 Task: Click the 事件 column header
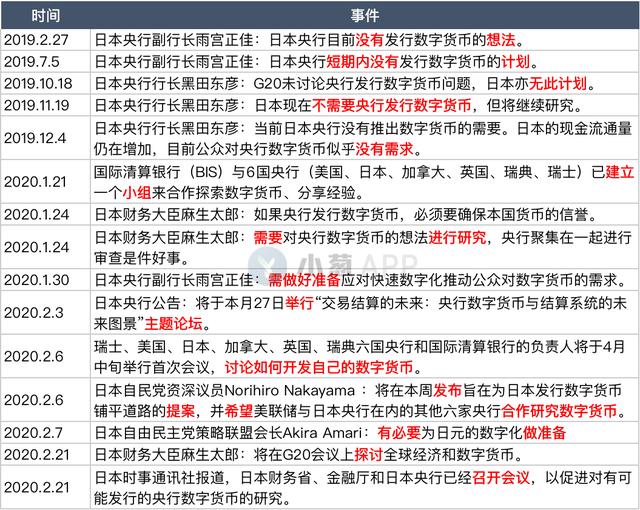point(365,16)
